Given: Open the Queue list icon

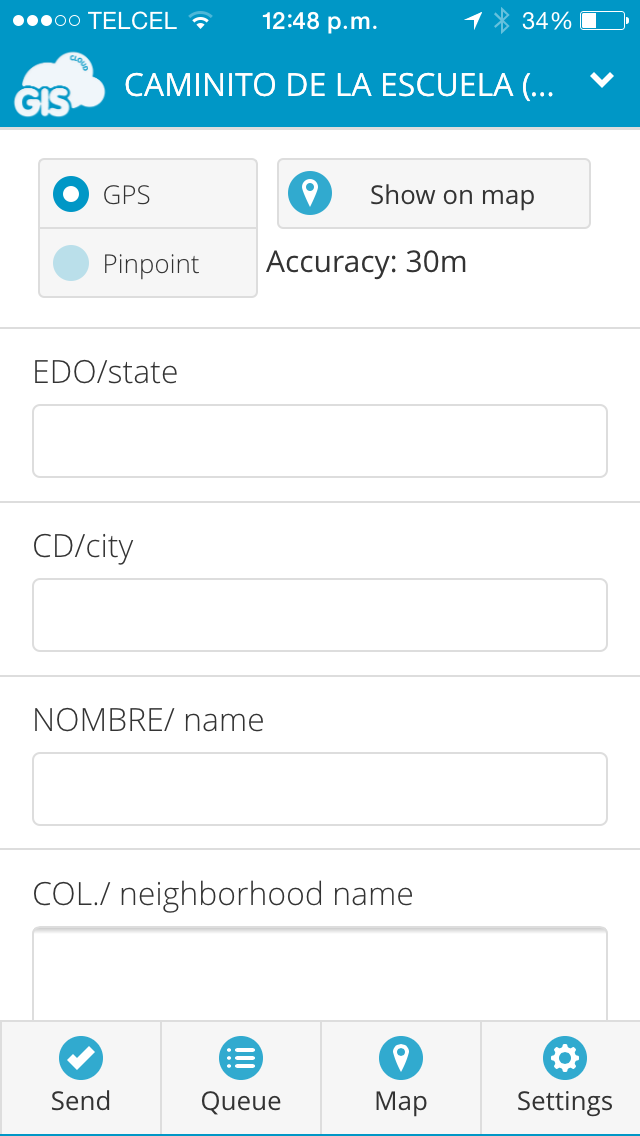Looking at the screenshot, I should pos(240,1057).
